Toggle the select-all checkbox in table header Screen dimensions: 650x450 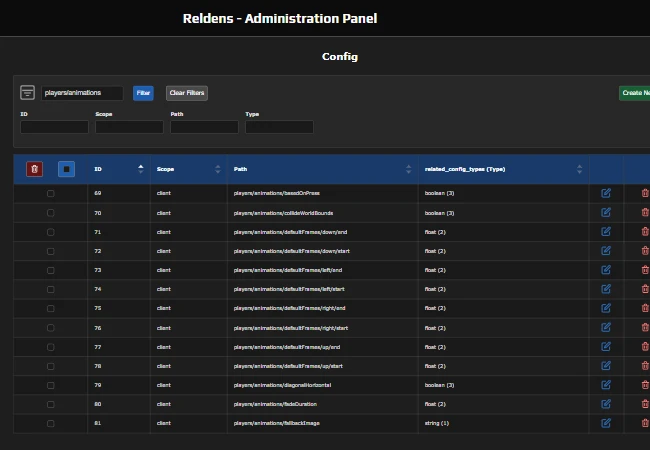tap(66, 169)
